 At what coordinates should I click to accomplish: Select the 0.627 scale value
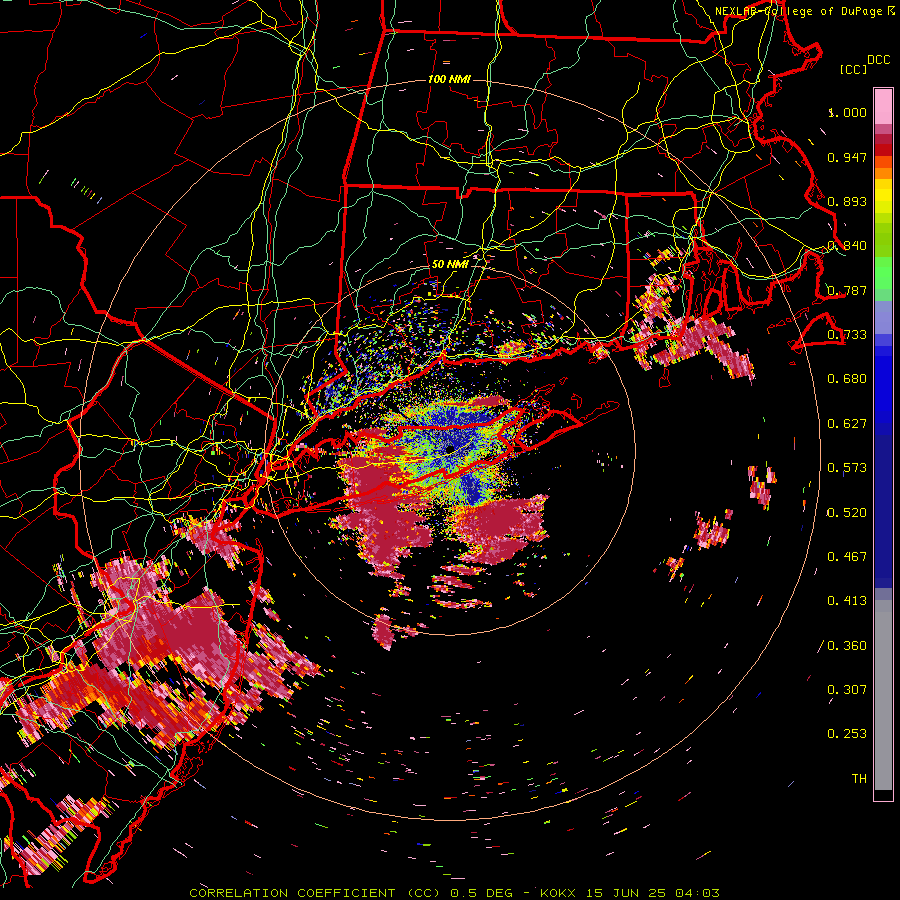coord(847,424)
